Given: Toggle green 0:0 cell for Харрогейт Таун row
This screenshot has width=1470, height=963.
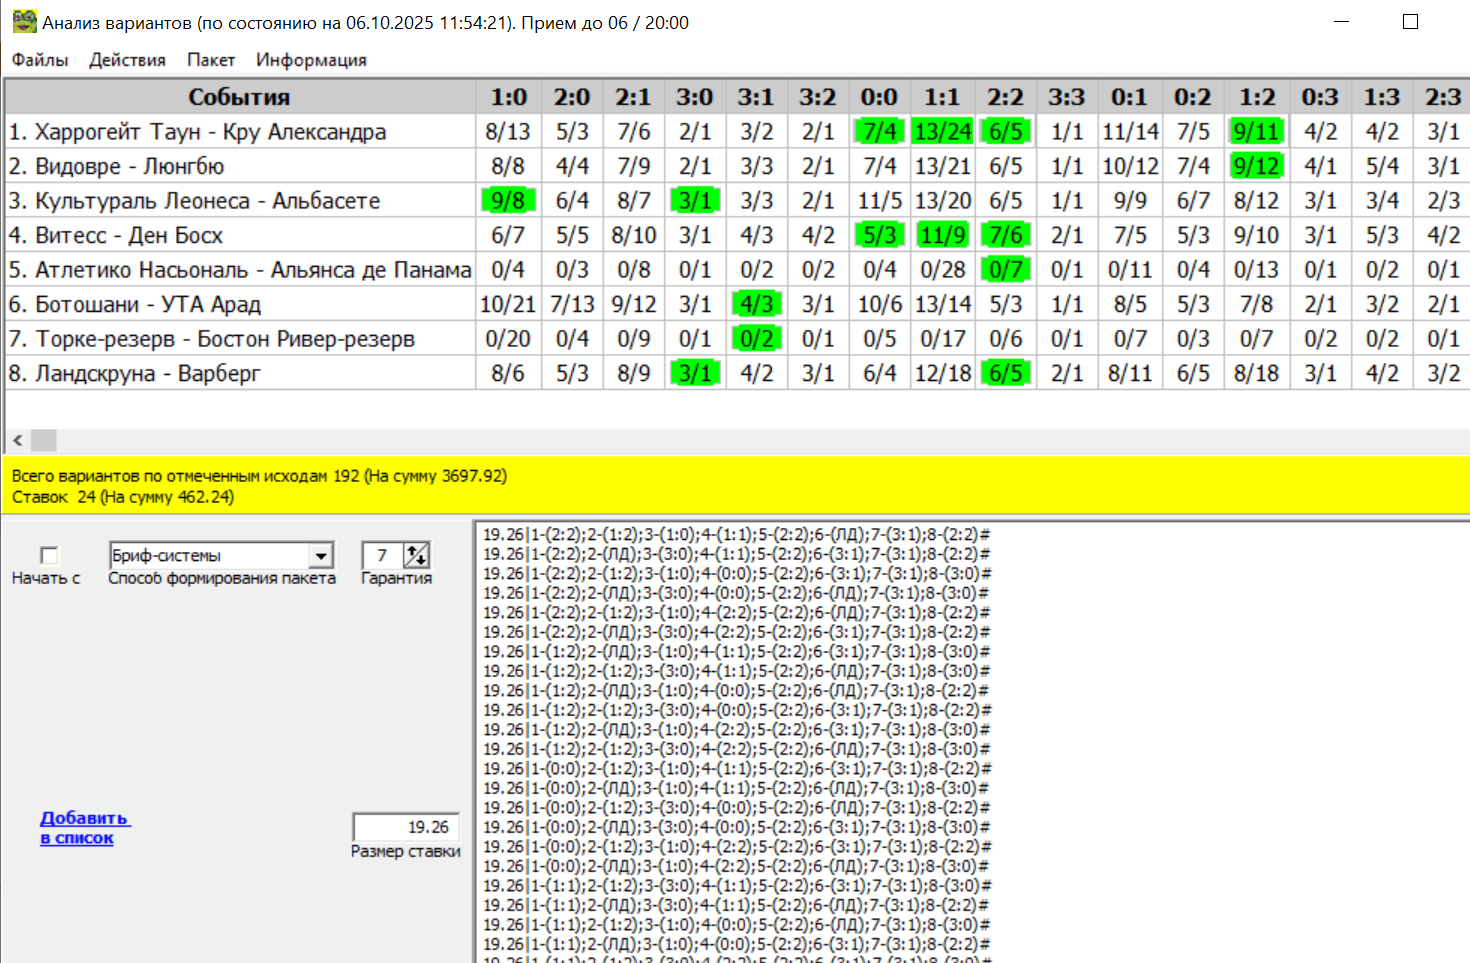Looking at the screenshot, I should click(x=879, y=132).
